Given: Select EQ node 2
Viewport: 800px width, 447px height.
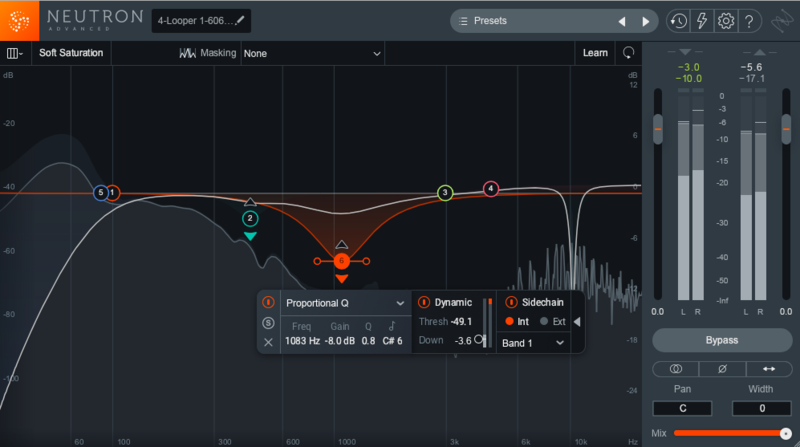Looking at the screenshot, I should coord(250,218).
